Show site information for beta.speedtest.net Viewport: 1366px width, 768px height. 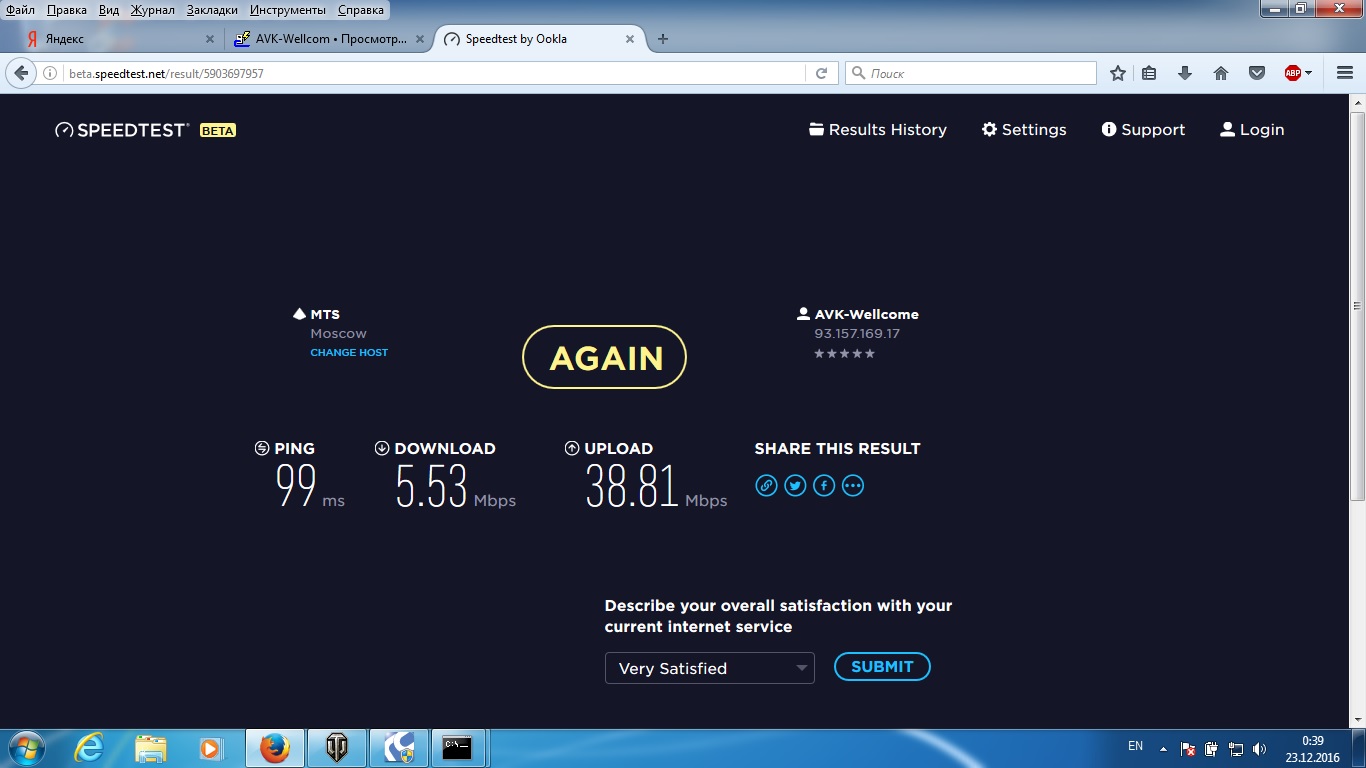pyautogui.click(x=50, y=73)
